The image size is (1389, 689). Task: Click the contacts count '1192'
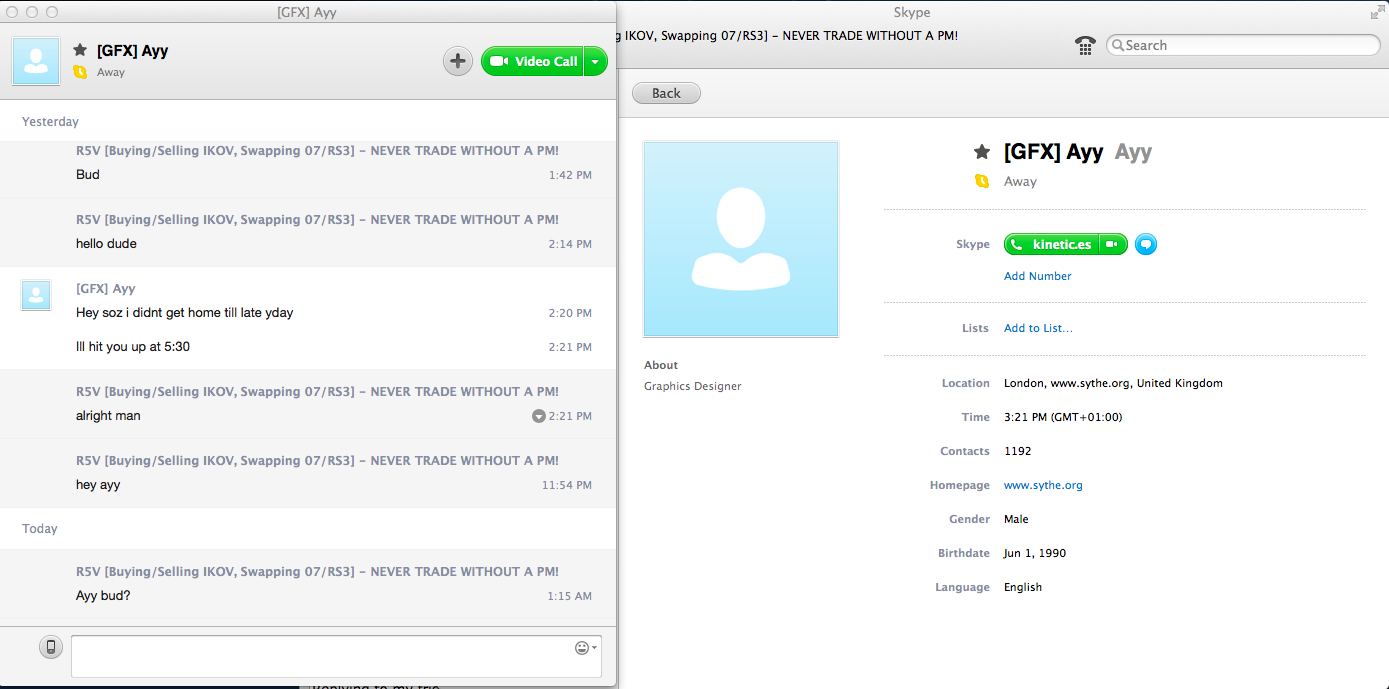pos(1018,451)
